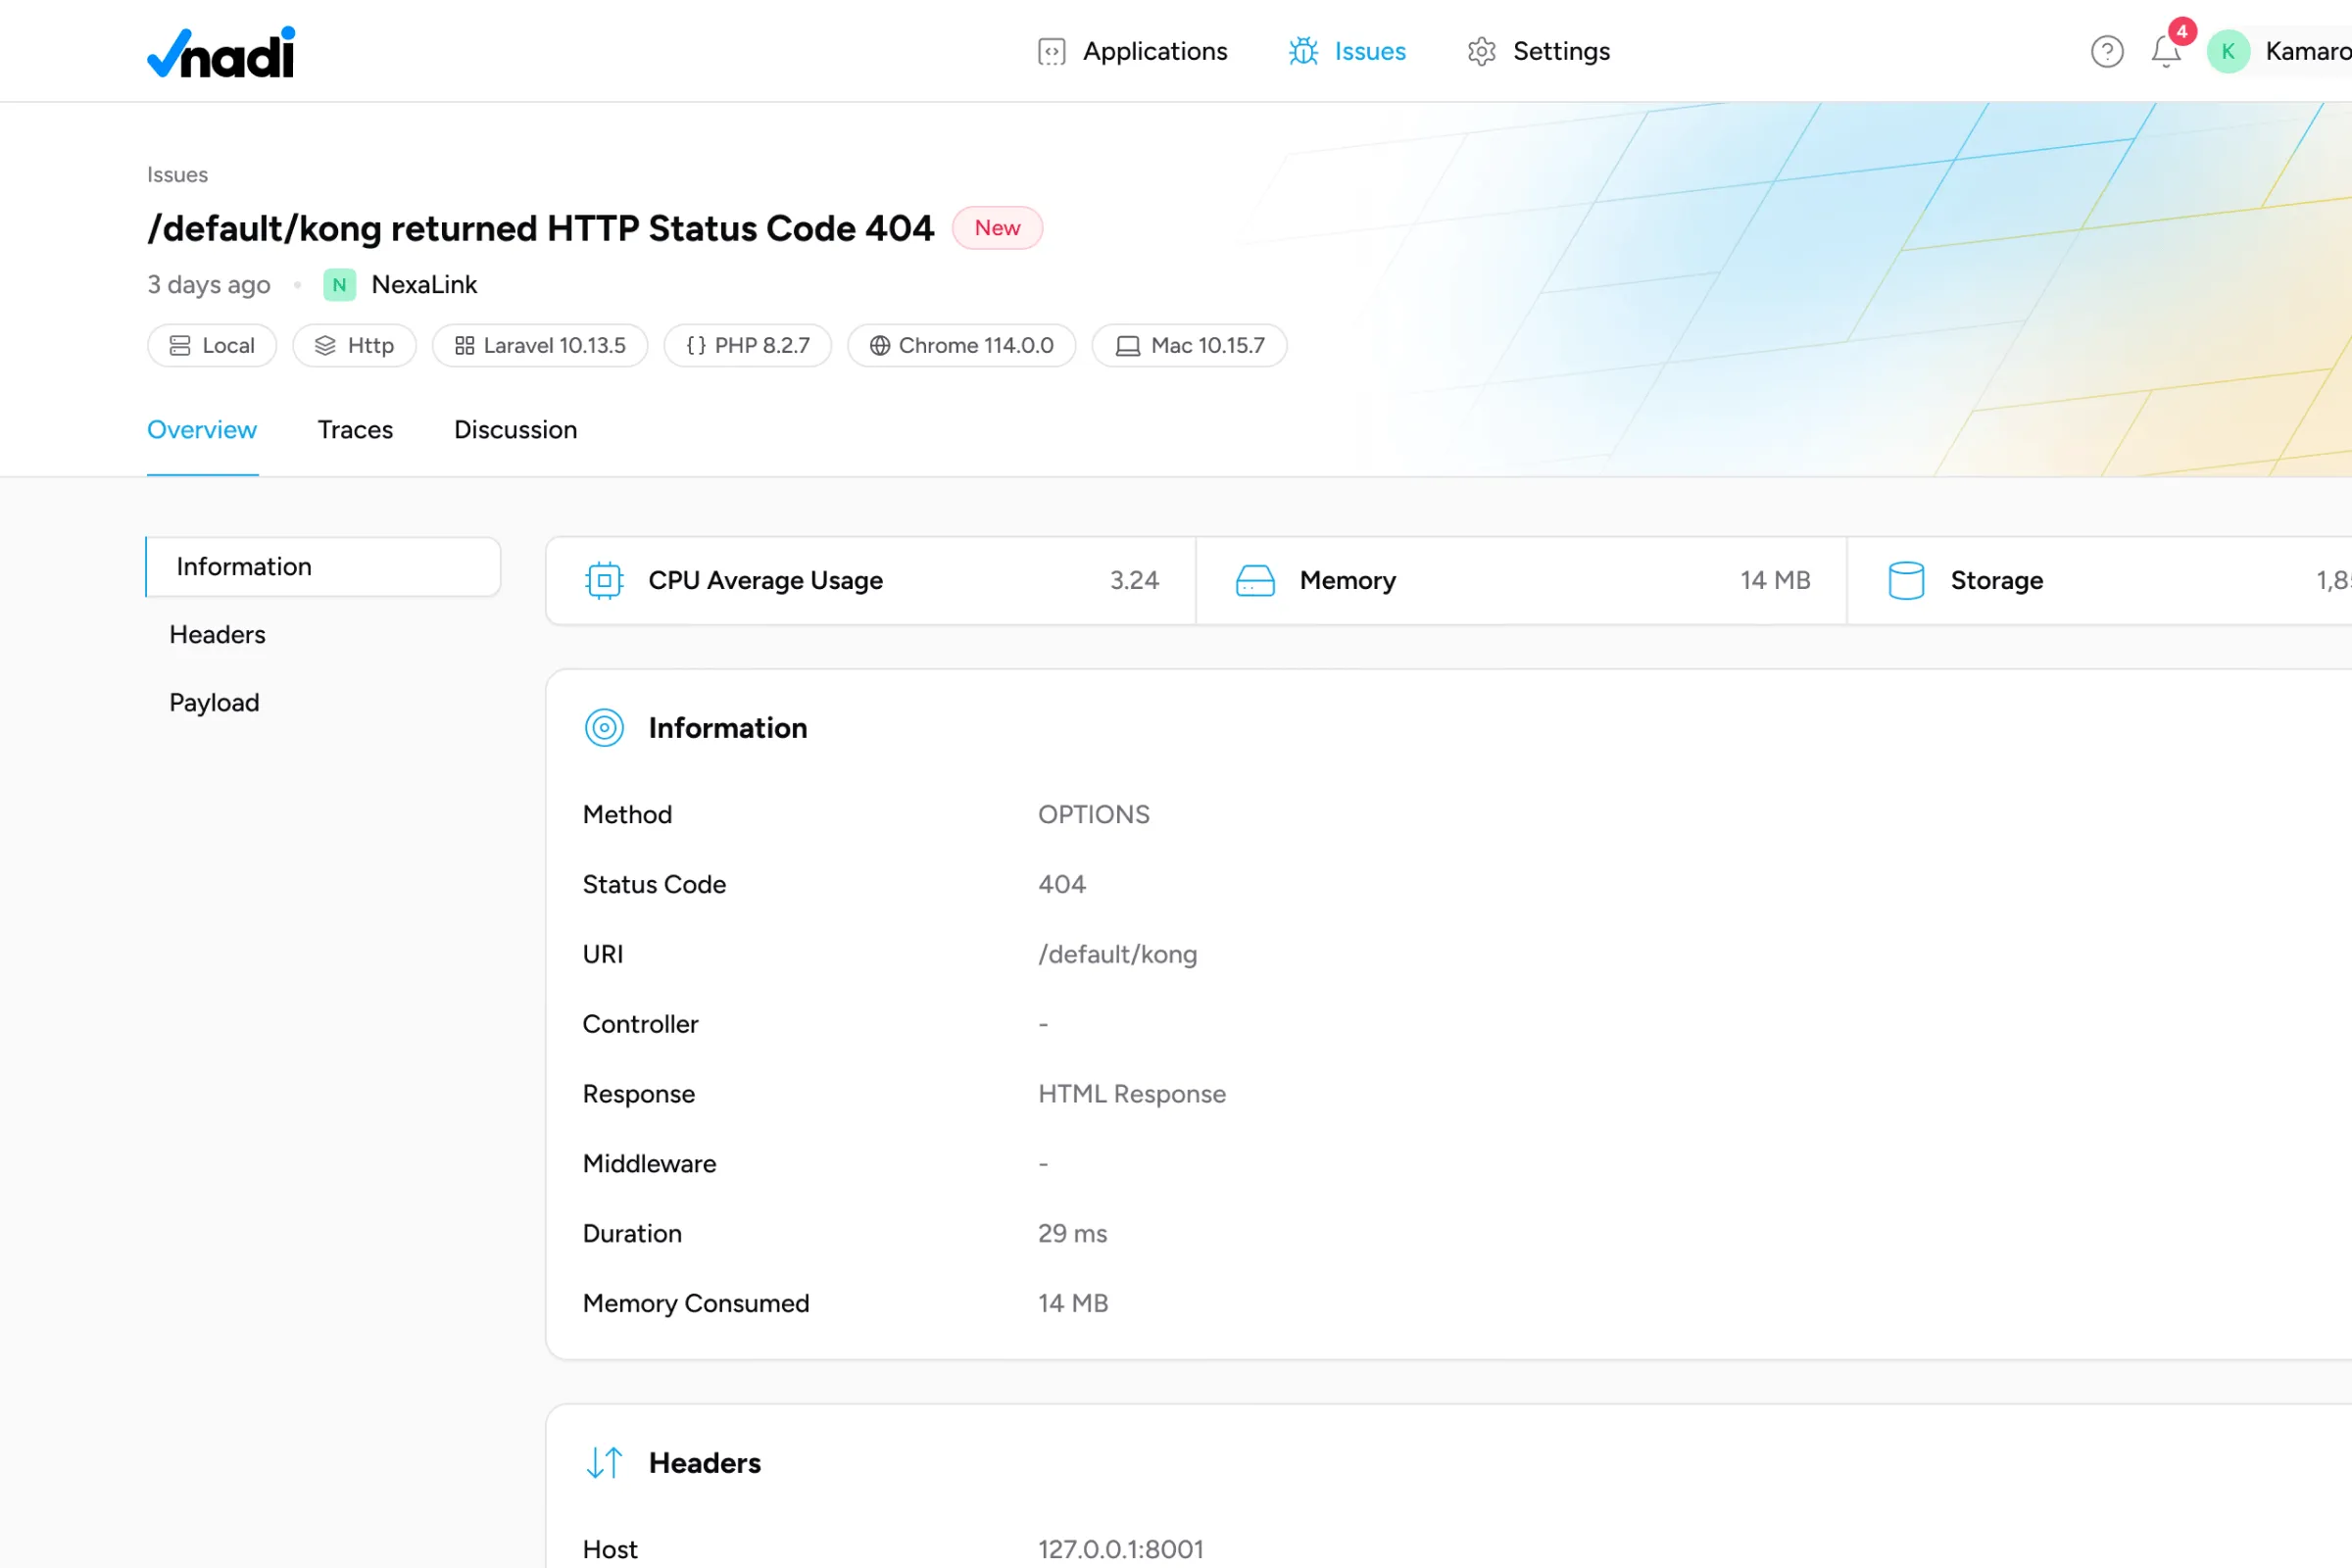The width and height of the screenshot is (2352, 1568).
Task: Click the 29 ms duration value
Action: (1073, 1234)
